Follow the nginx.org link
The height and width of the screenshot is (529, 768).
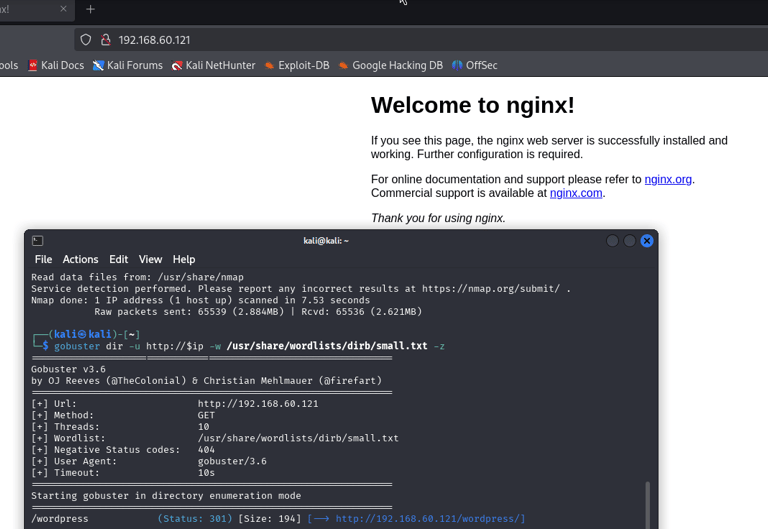pyautogui.click(x=668, y=179)
